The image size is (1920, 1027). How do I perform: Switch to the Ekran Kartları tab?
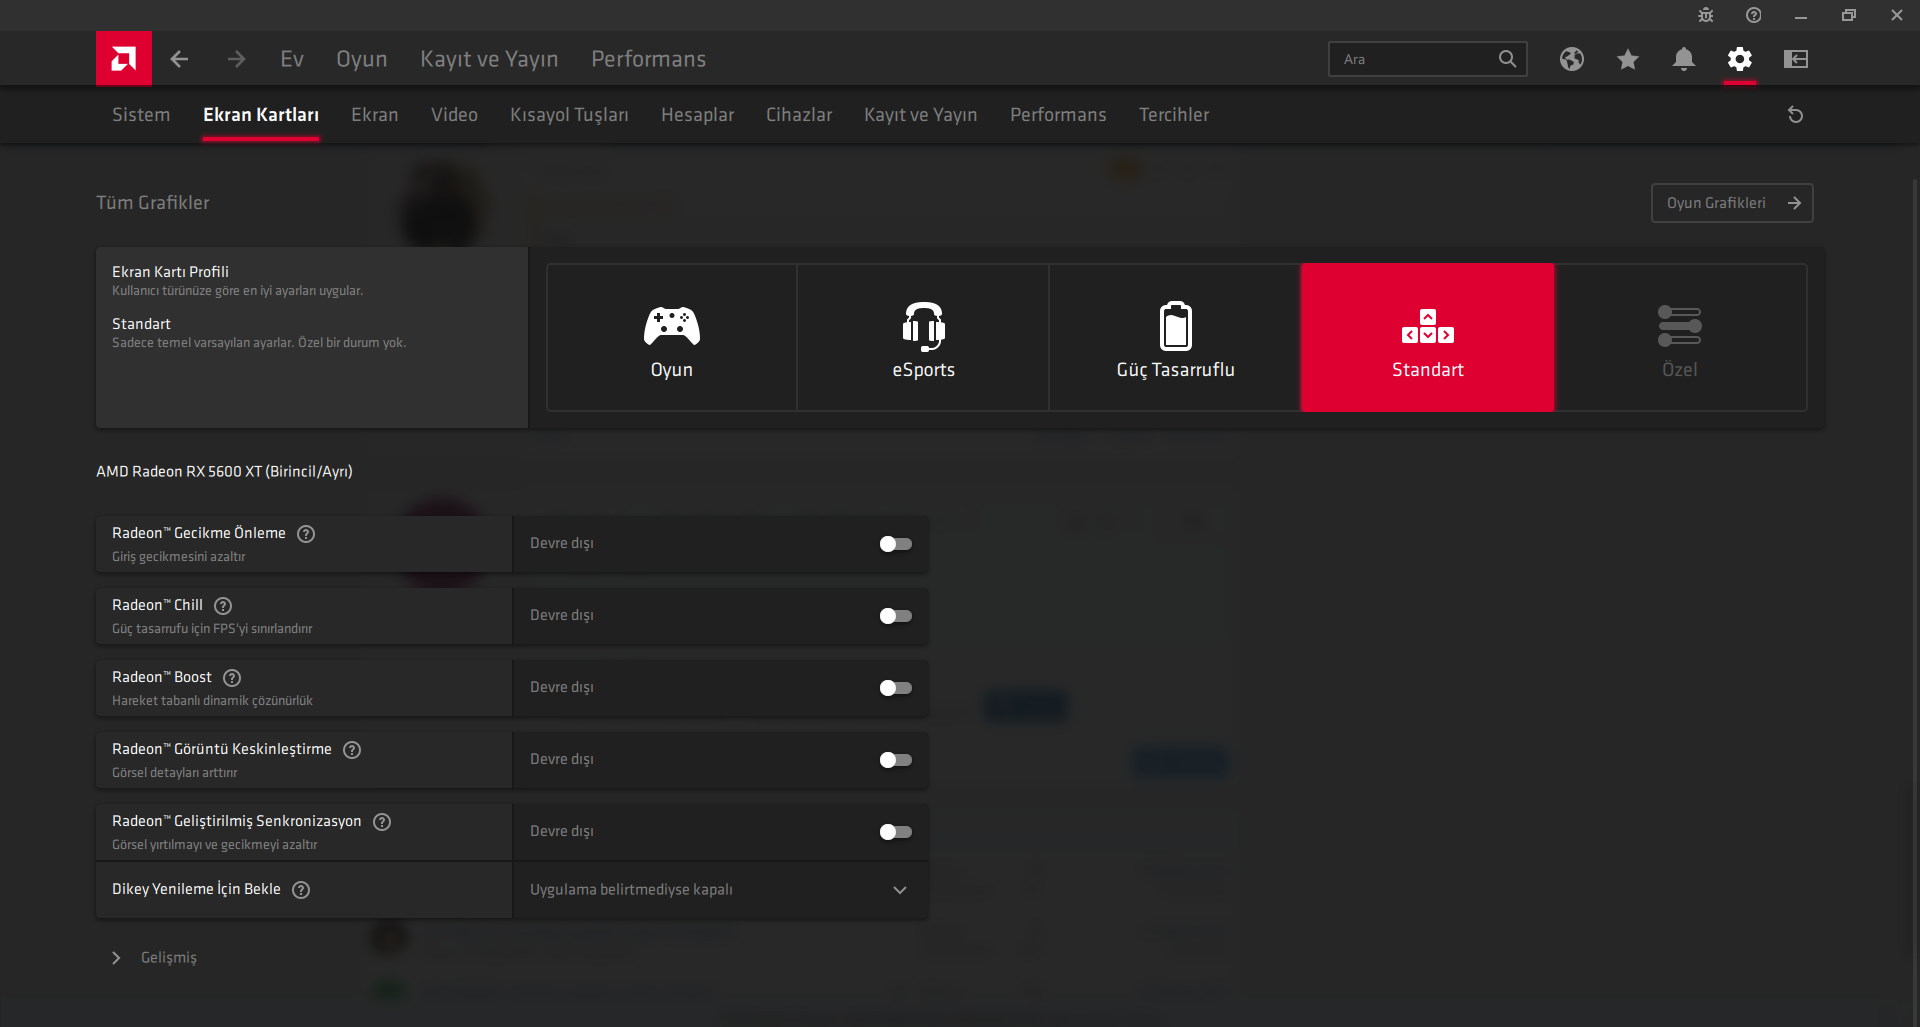coord(261,115)
